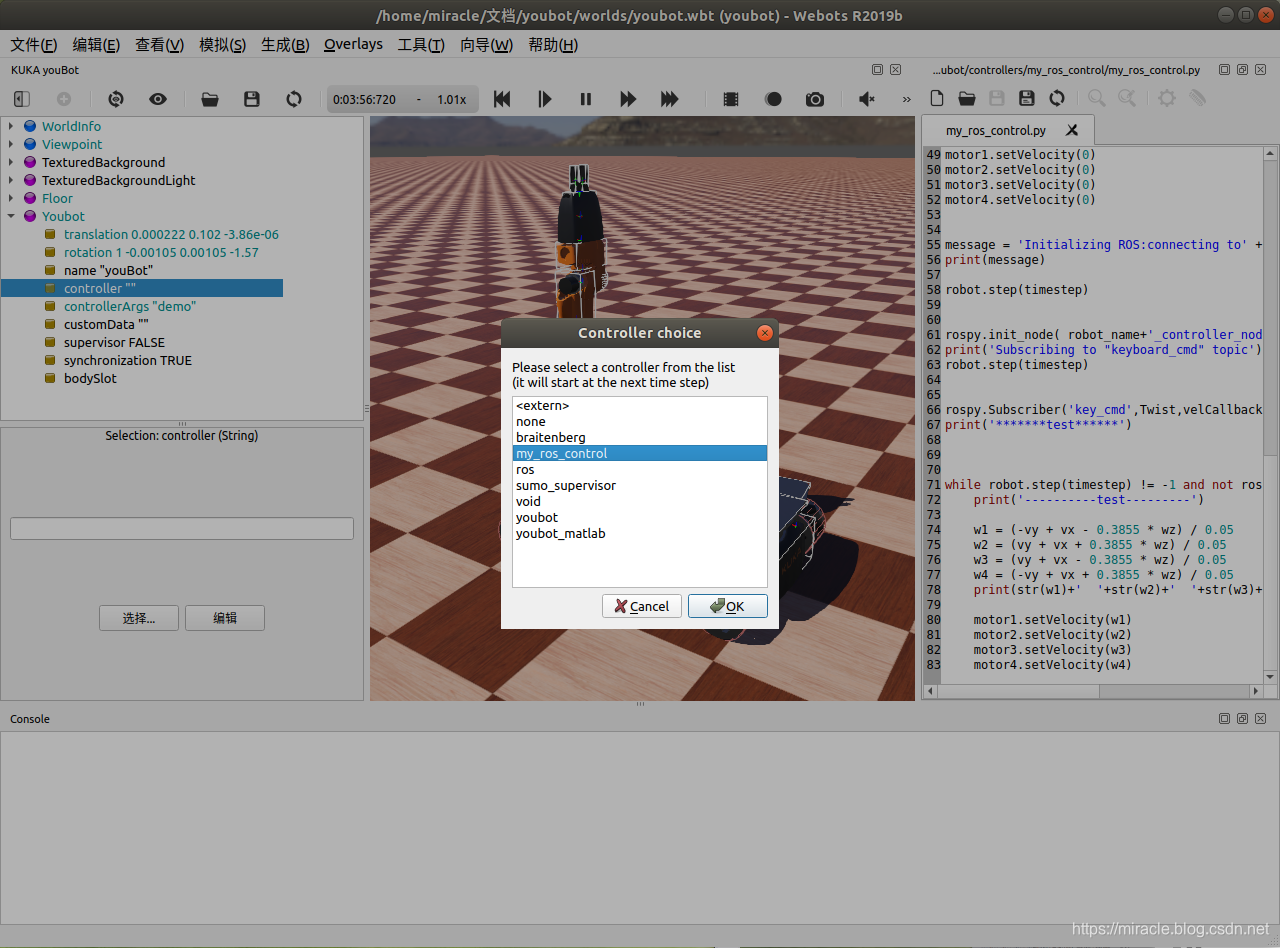The image size is (1280, 948).
Task: Open the 模拟(S) menu
Action: pyautogui.click(x=222, y=45)
